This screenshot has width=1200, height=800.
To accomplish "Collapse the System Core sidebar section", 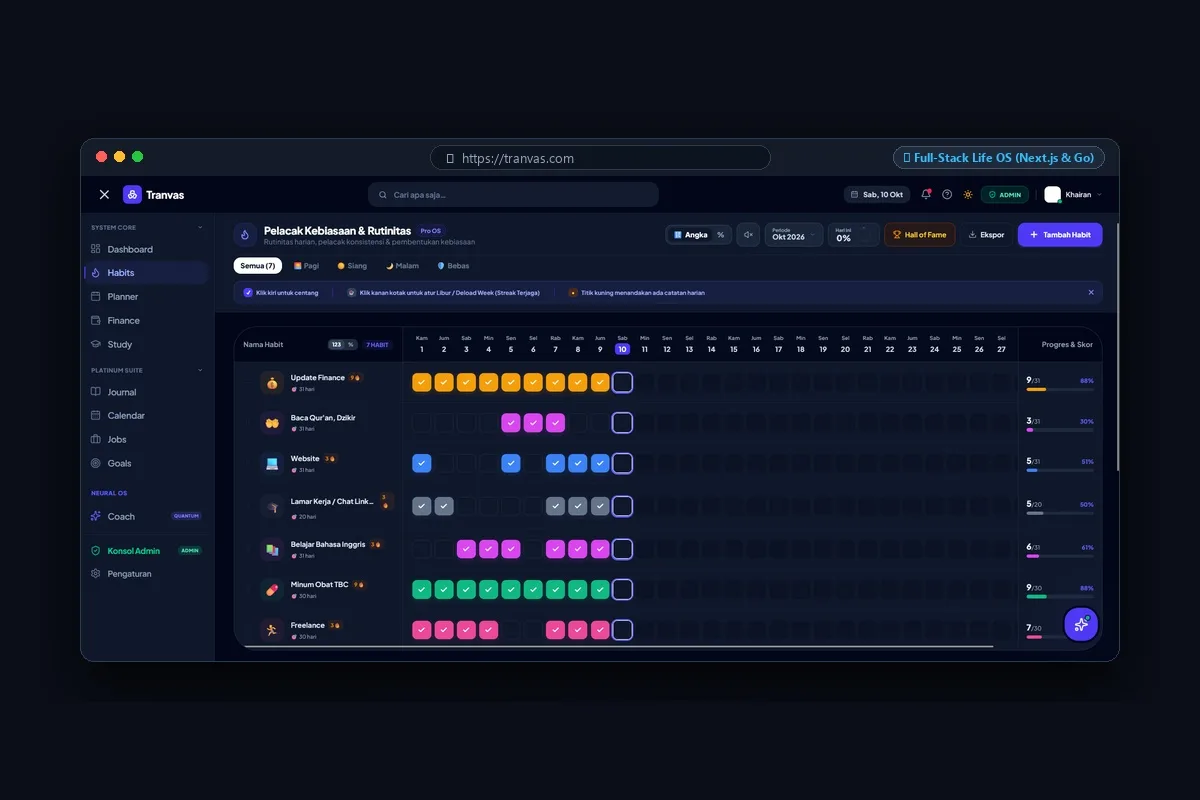I will click(x=199, y=227).
